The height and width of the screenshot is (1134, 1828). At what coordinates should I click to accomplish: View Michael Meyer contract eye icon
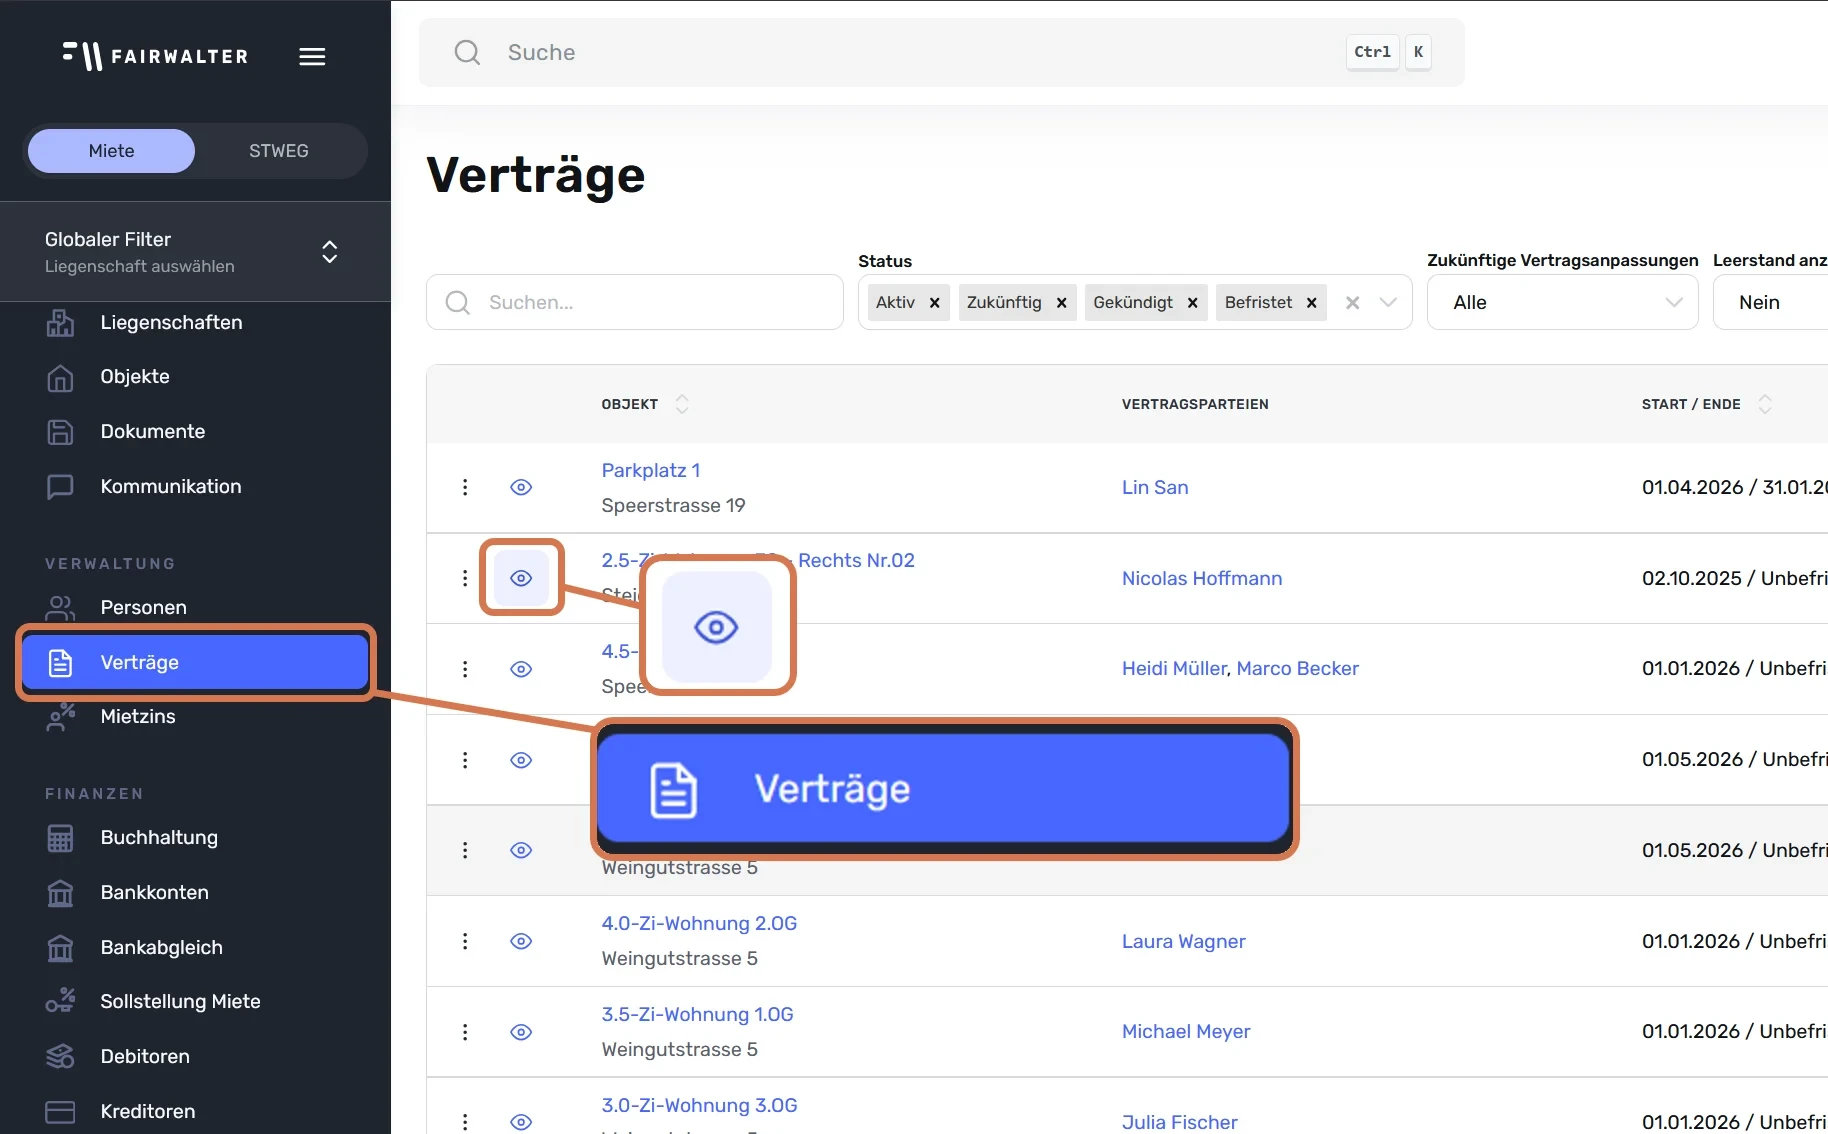(x=521, y=1032)
